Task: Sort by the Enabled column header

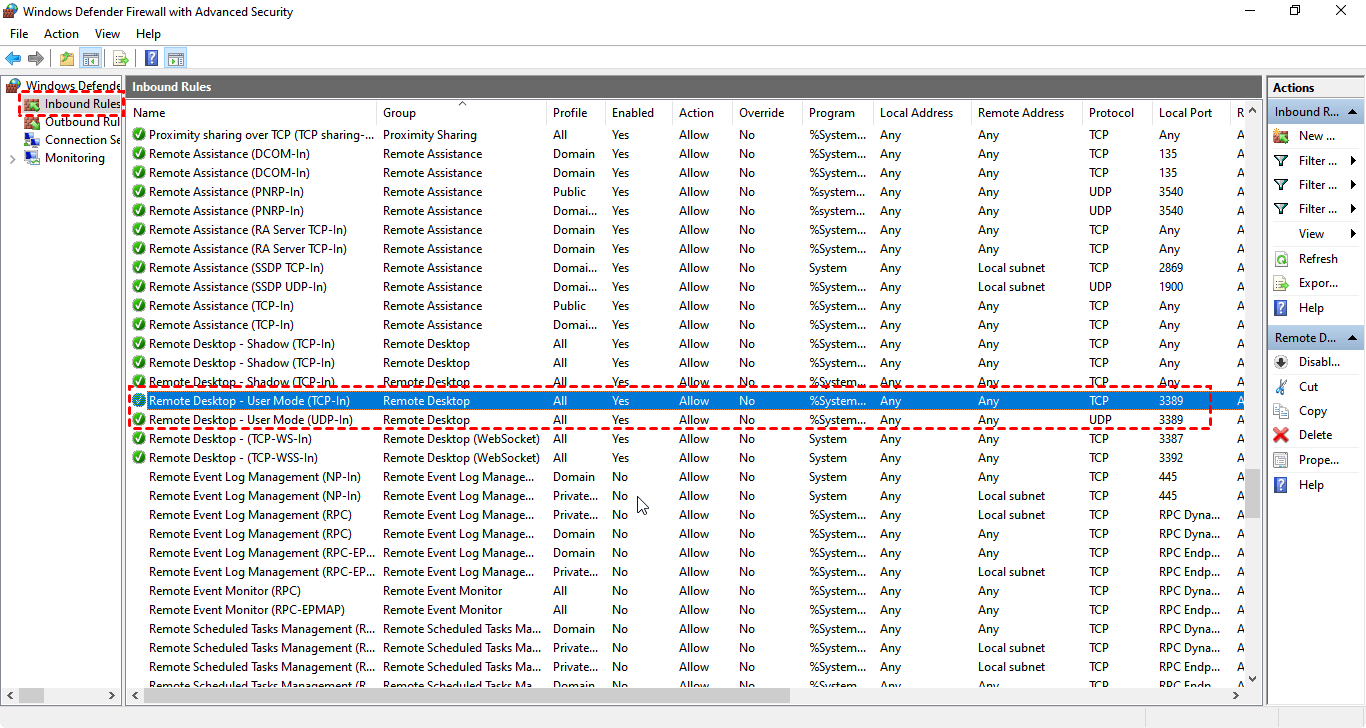Action: 639,113
